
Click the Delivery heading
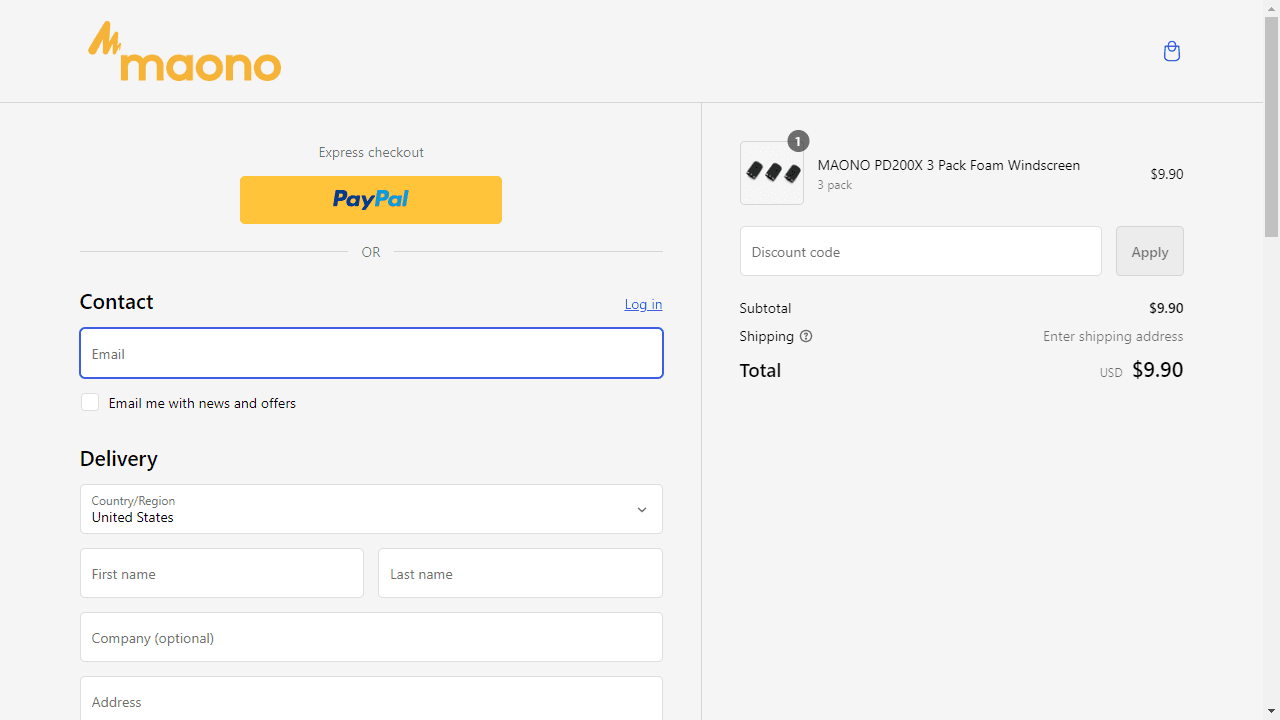[x=119, y=458]
